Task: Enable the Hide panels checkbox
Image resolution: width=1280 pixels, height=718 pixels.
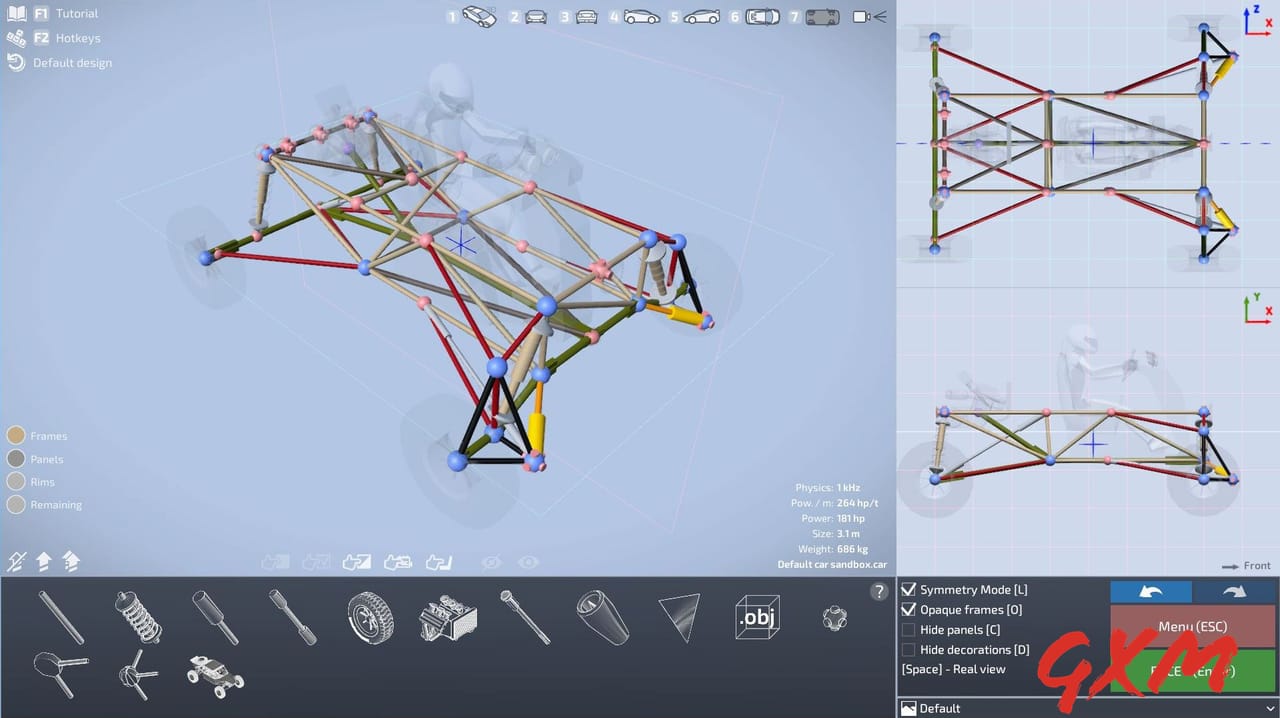Action: 908,629
